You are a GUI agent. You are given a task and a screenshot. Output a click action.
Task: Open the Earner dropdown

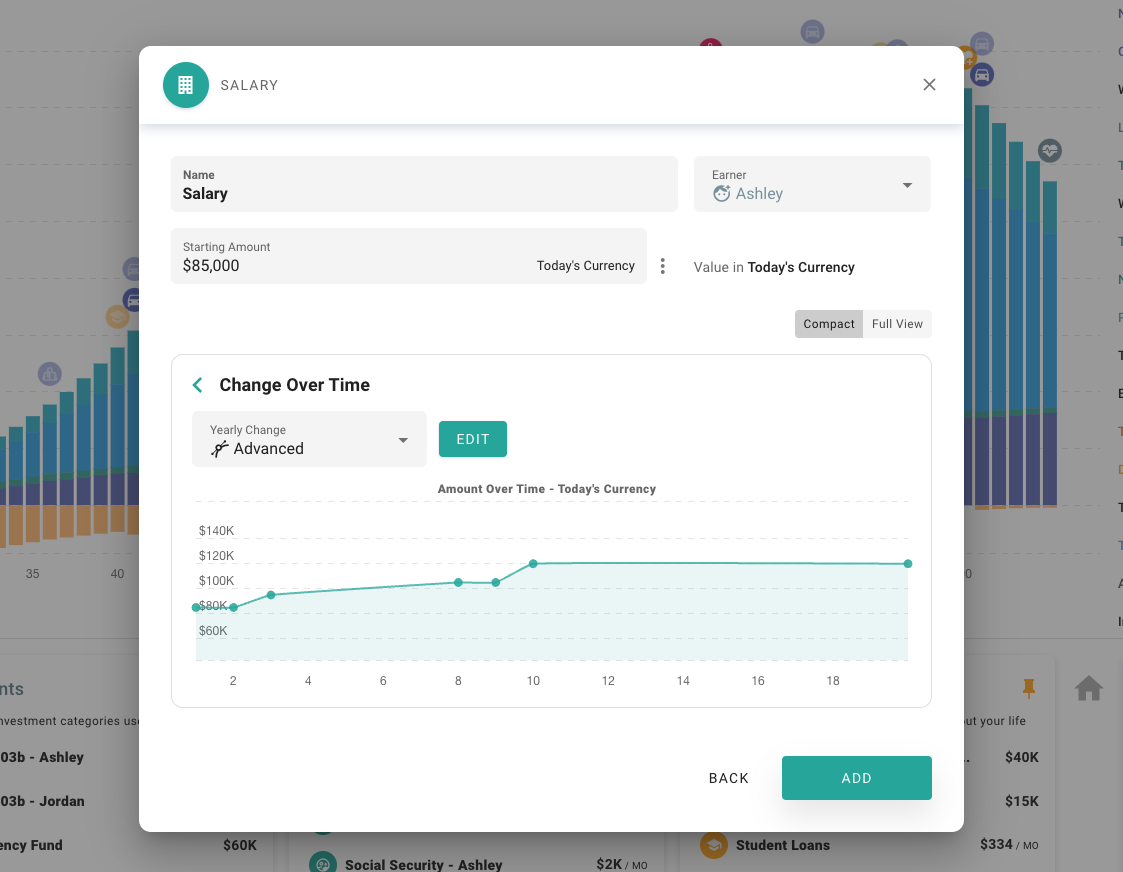click(907, 185)
